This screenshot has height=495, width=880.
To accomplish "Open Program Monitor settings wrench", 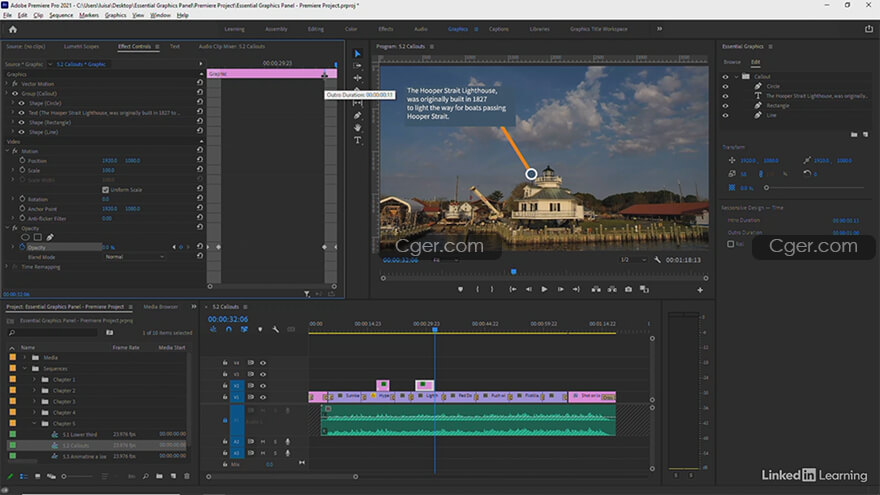I will click(x=657, y=260).
